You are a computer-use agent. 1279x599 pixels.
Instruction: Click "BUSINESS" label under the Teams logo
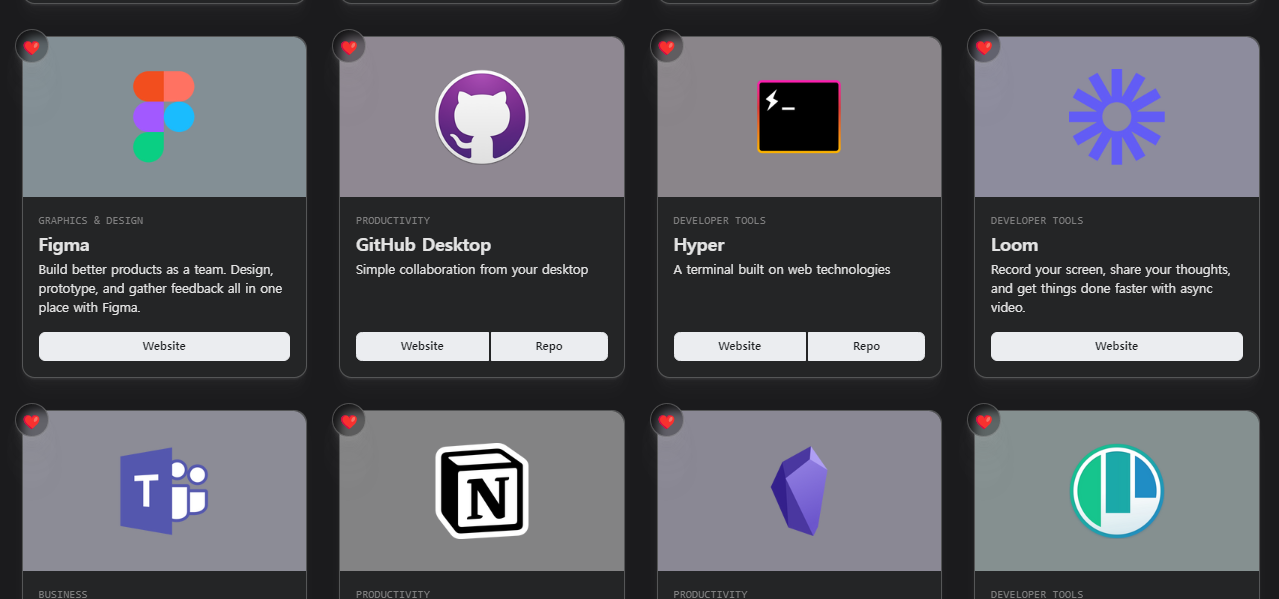click(x=63, y=594)
